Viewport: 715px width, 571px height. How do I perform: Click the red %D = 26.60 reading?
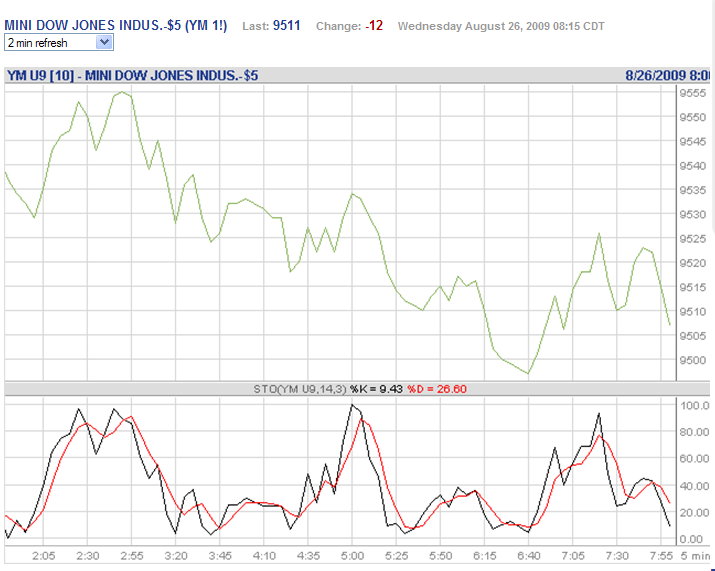point(437,389)
